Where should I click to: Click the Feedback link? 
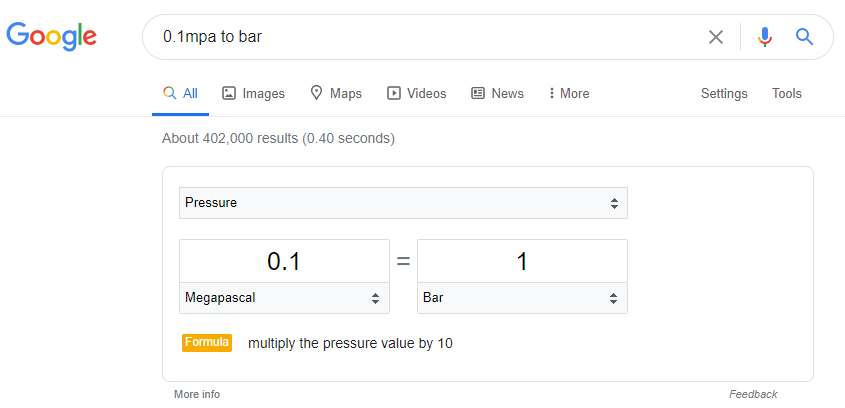(753, 395)
